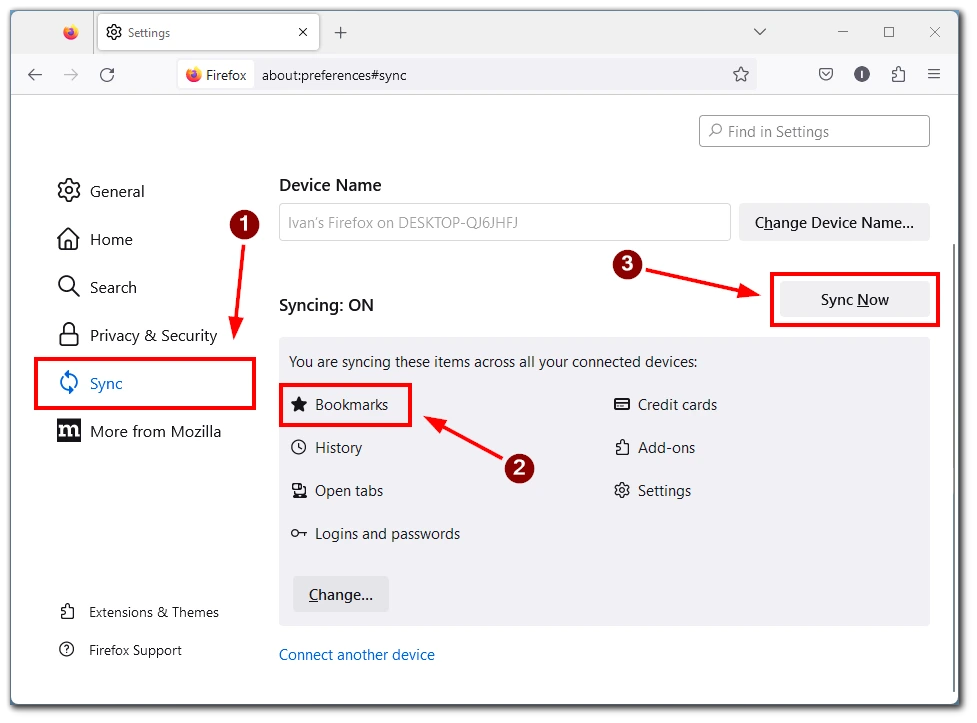The width and height of the screenshot is (977, 723).
Task: Click the page vertical scrollbar
Action: click(953, 467)
